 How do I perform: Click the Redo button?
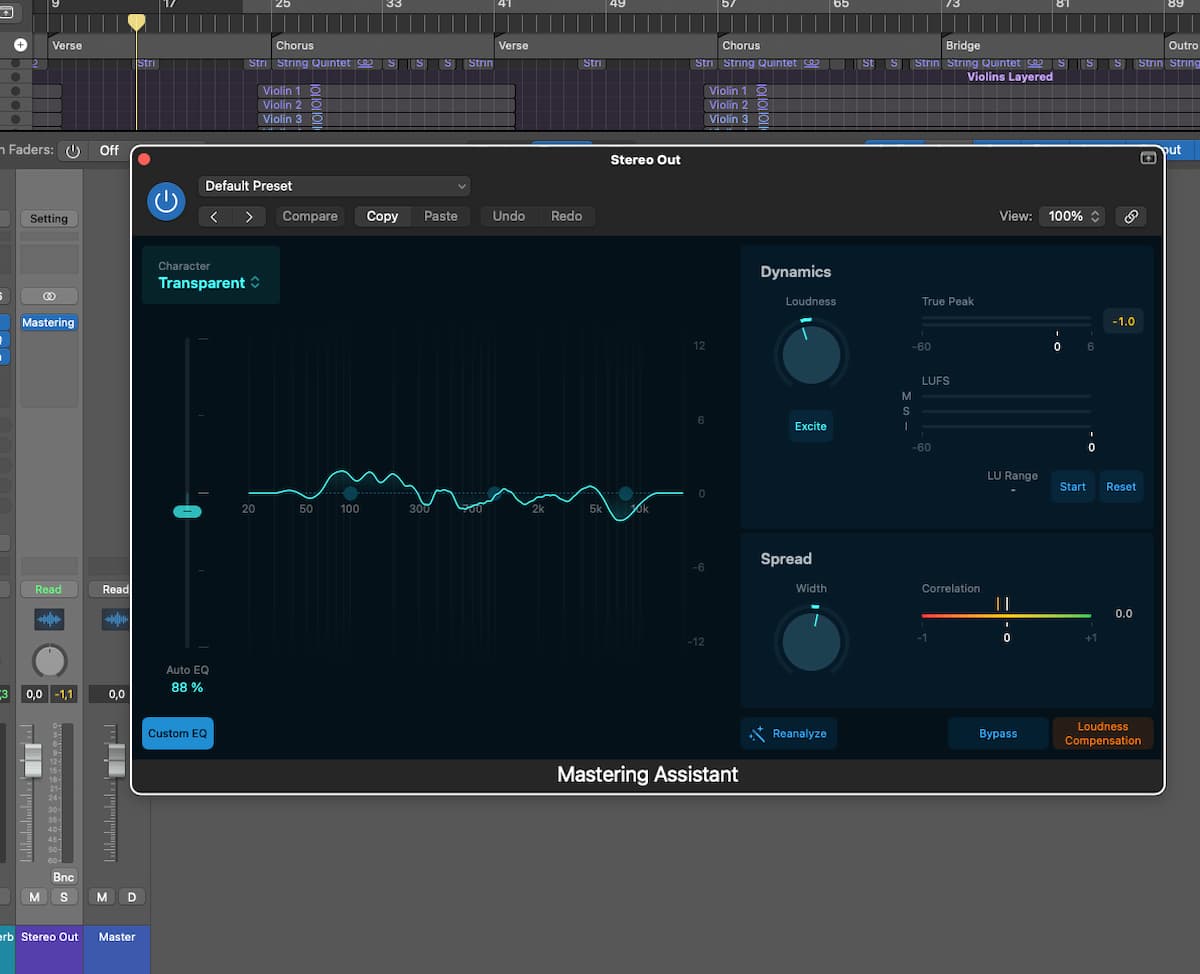[566, 216]
